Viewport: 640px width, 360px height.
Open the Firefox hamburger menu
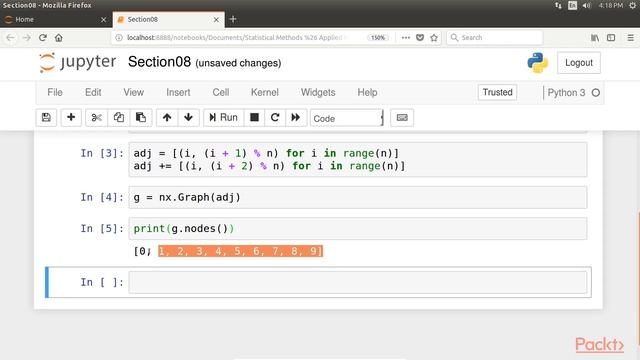[631, 38]
